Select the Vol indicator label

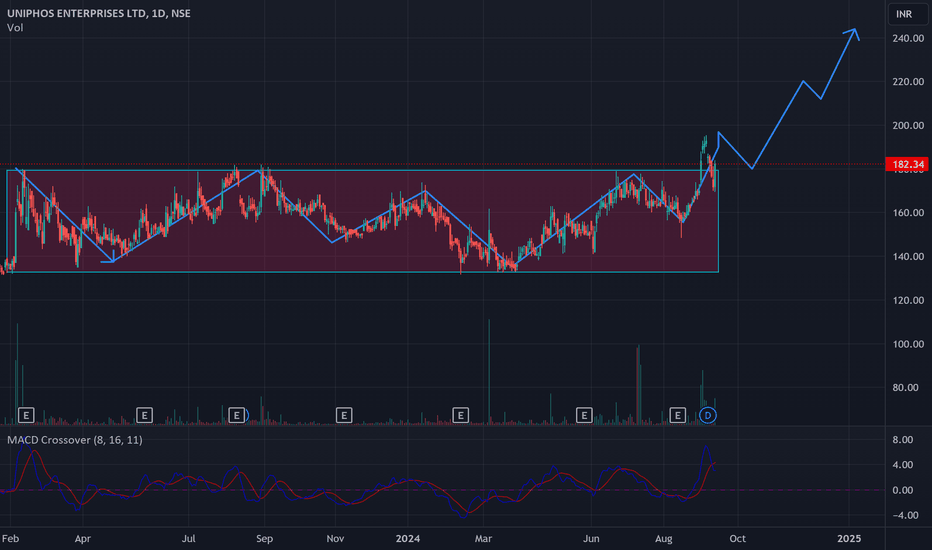(x=15, y=27)
